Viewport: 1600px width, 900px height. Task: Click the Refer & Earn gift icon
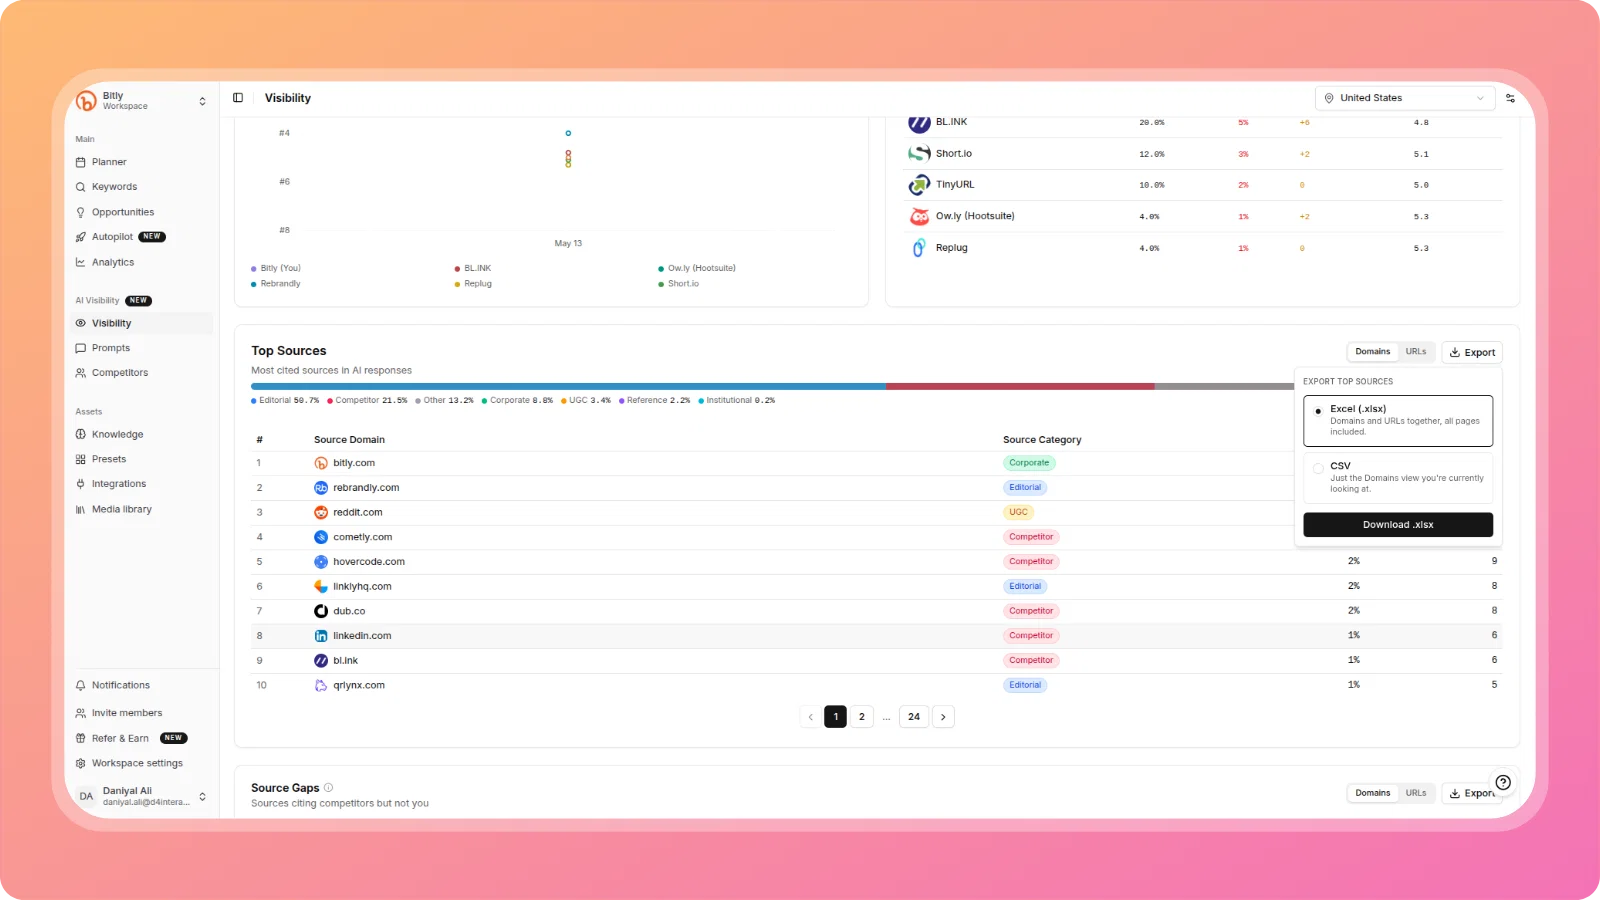tap(81, 738)
